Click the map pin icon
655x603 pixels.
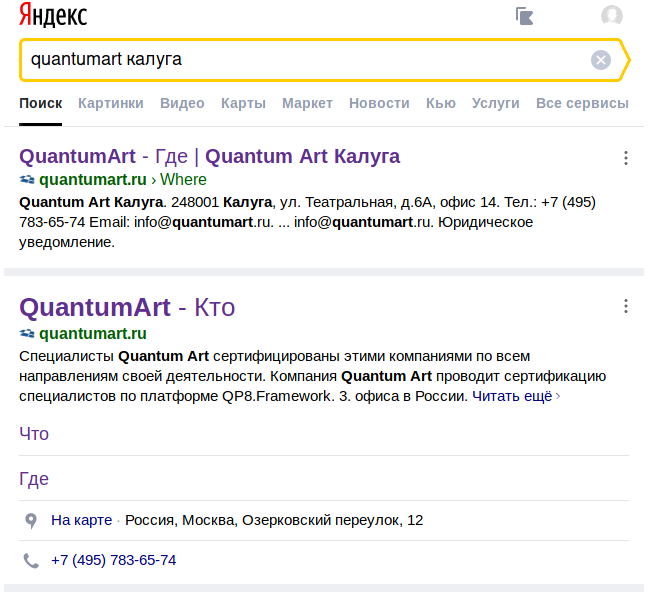point(31,521)
